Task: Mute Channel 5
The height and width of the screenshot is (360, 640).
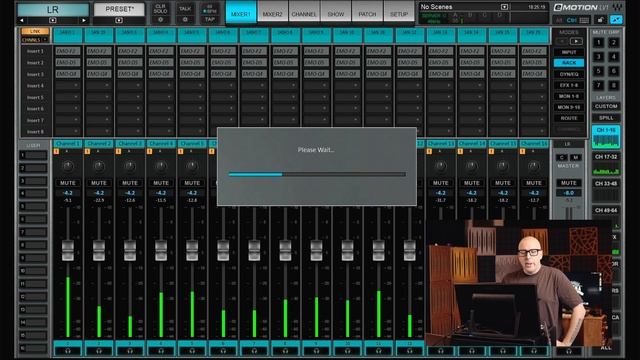Action: pyautogui.click(x=192, y=183)
